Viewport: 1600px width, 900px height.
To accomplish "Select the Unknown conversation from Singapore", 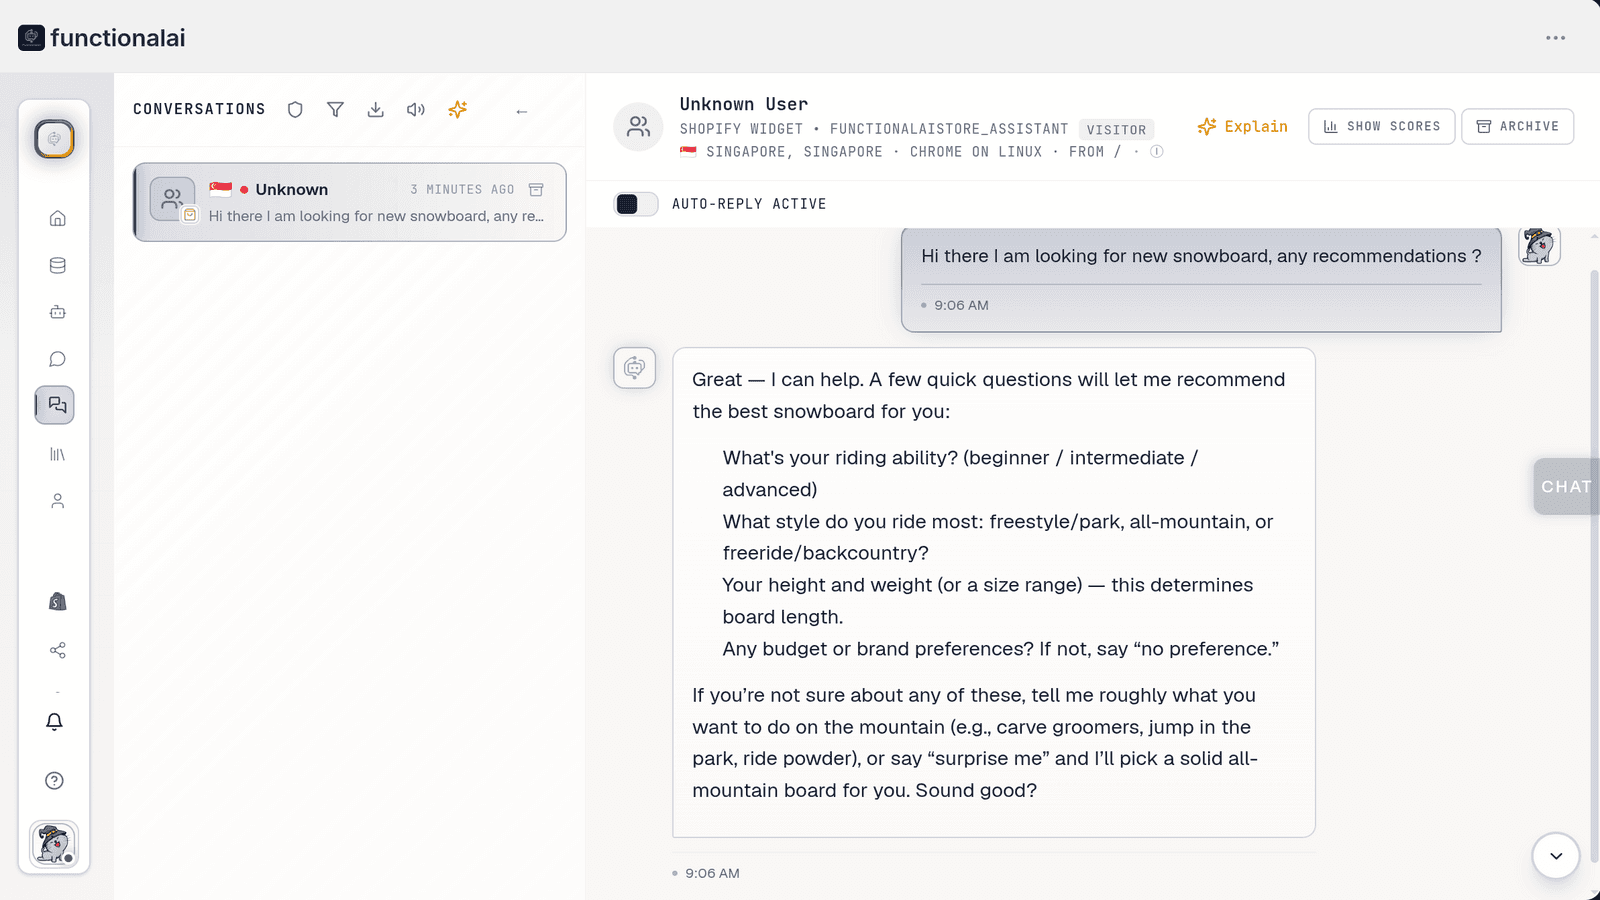I will (350, 202).
